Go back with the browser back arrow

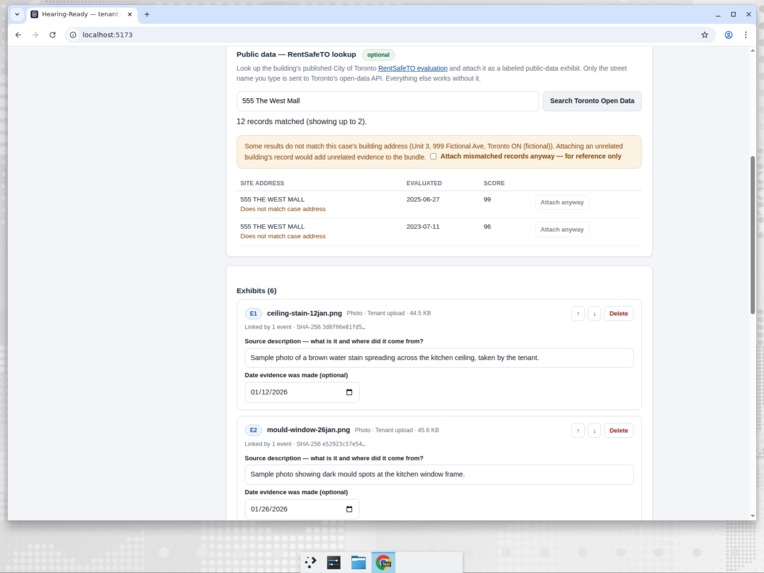[x=18, y=35]
